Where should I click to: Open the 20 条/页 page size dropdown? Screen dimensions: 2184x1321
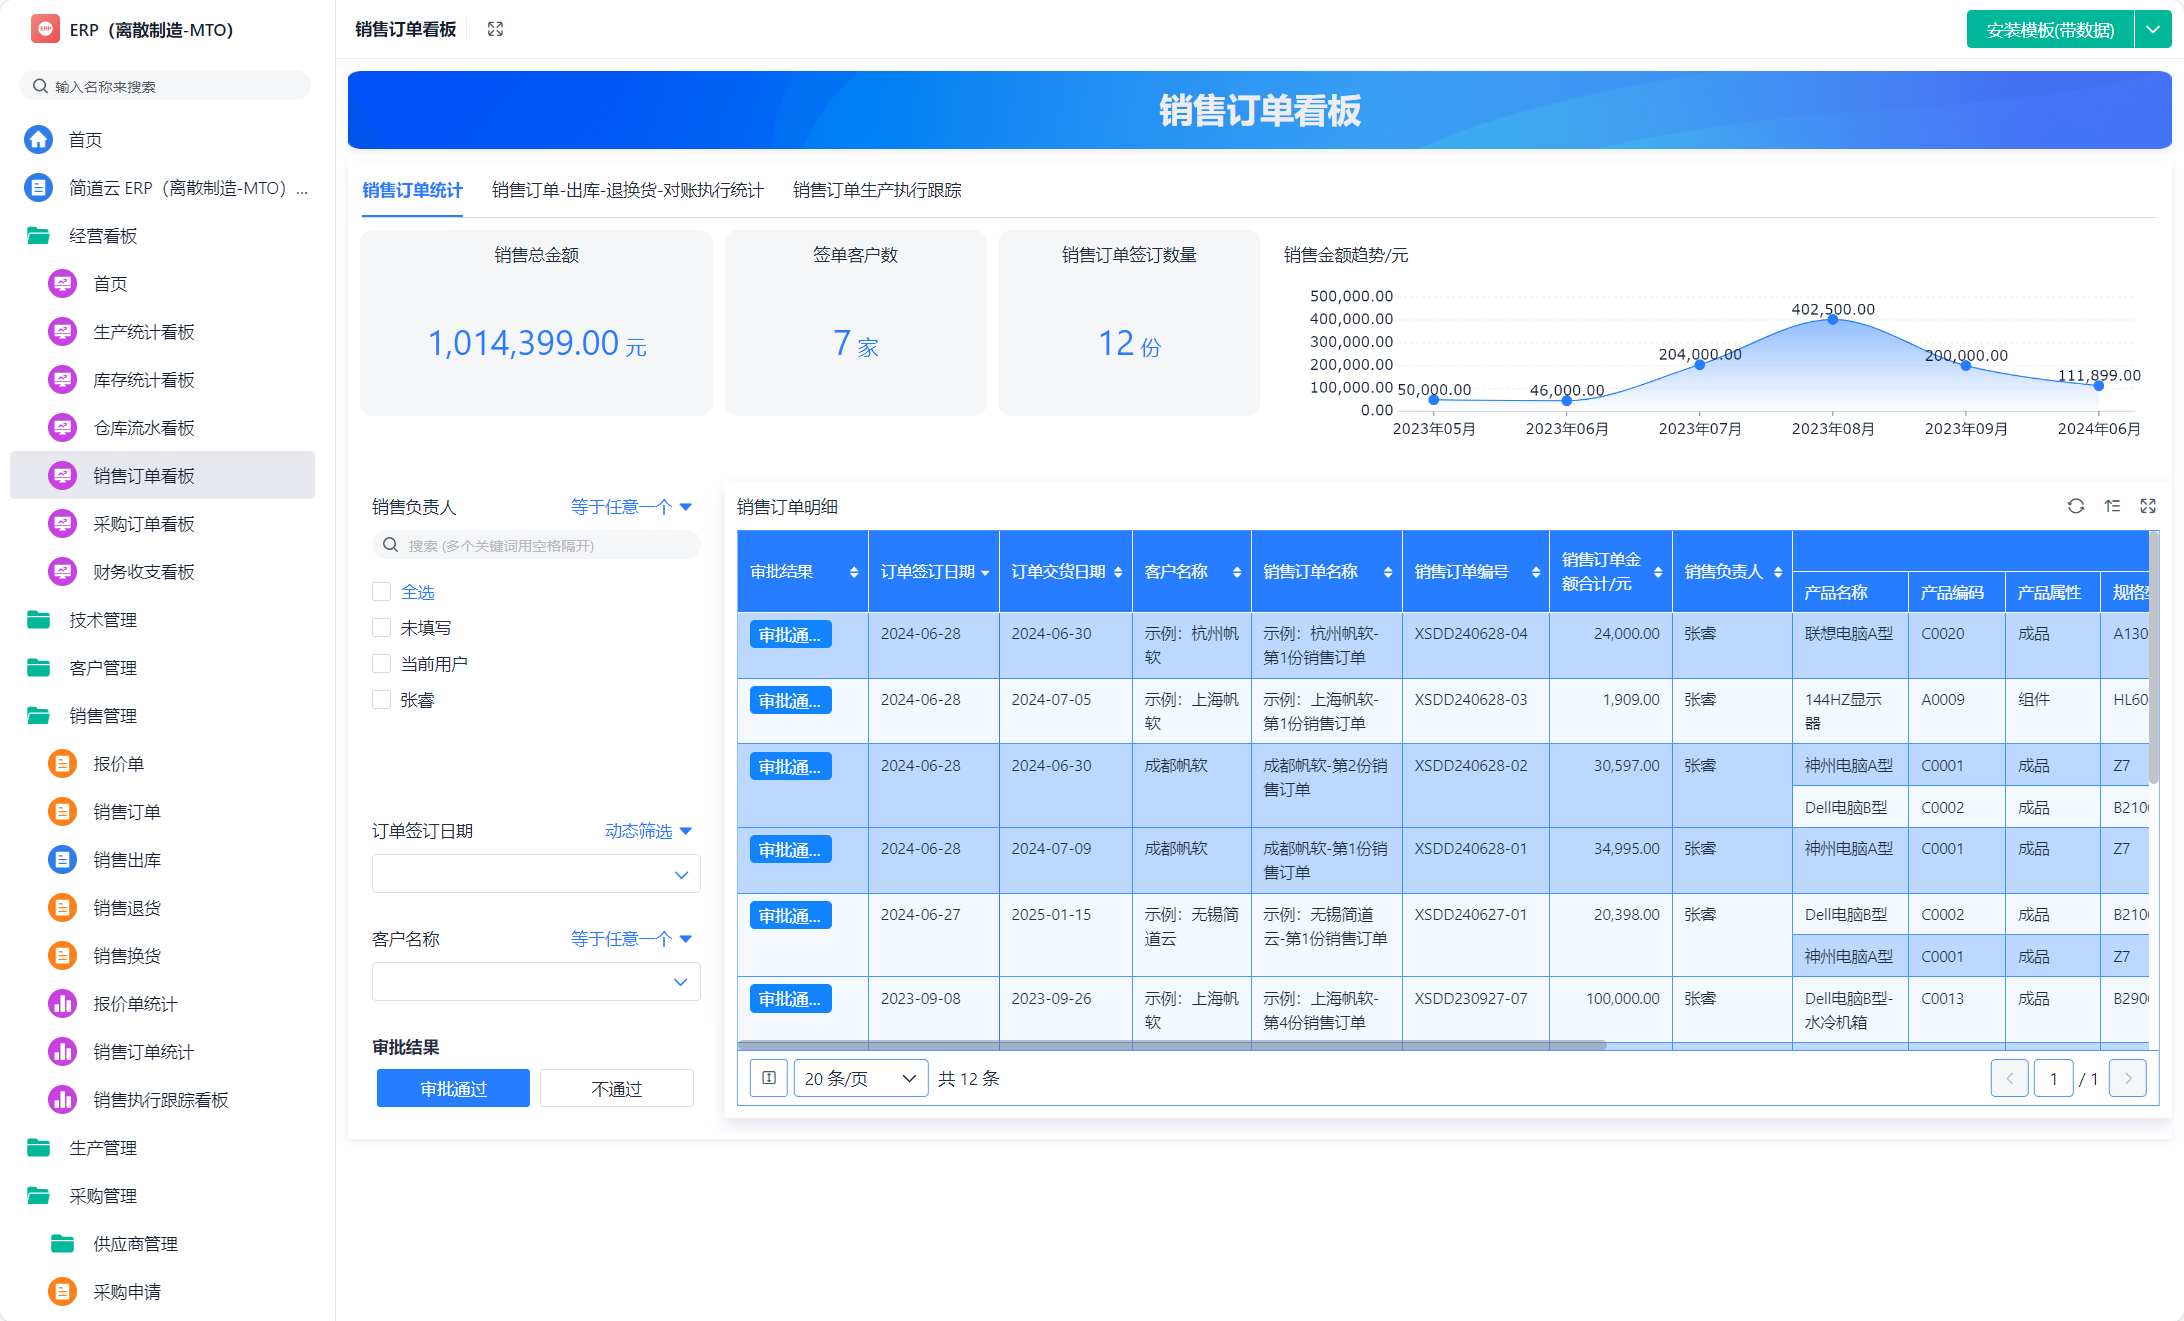tap(860, 1078)
